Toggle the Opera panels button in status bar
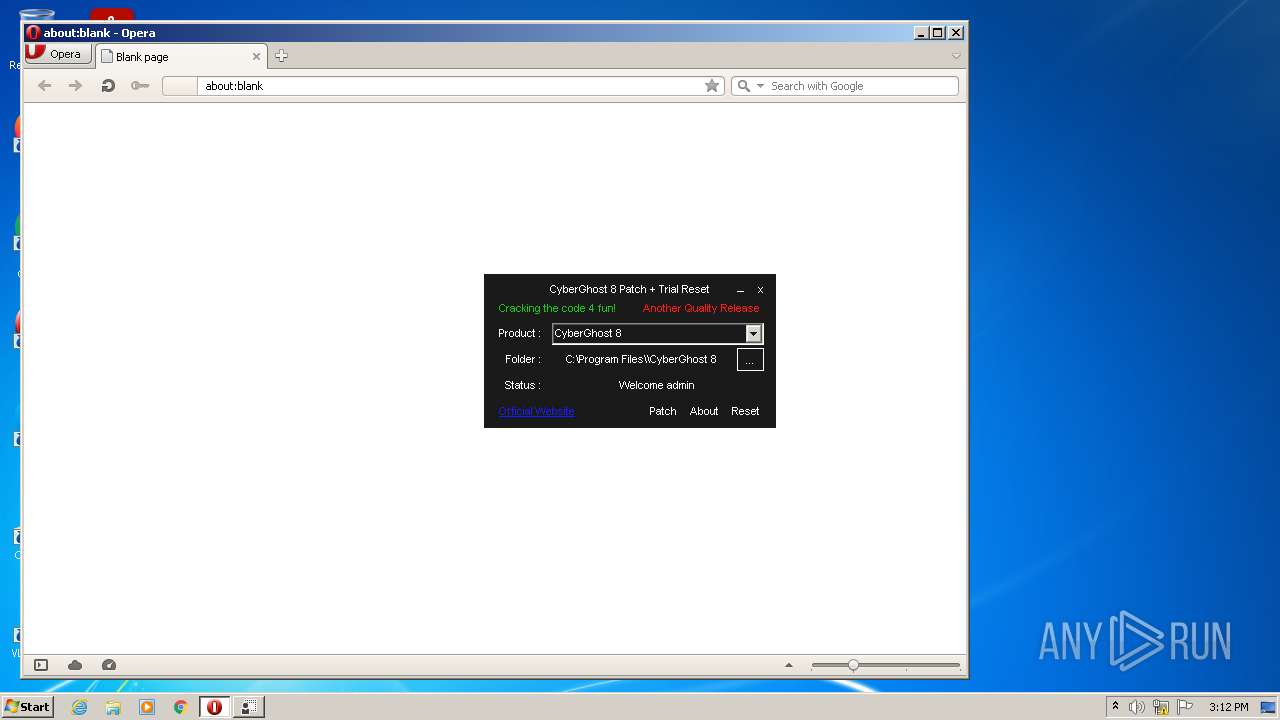This screenshot has width=1280, height=720. (x=41, y=665)
